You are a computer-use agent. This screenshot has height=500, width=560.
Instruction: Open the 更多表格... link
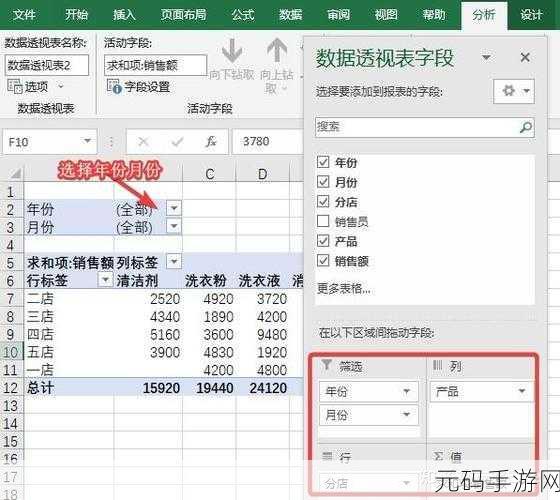[344, 288]
